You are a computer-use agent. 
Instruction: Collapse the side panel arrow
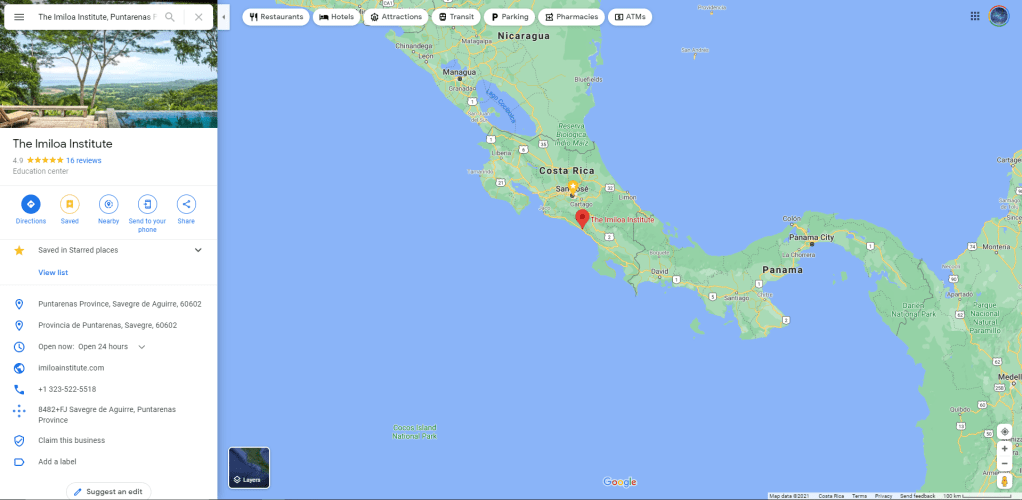pyautogui.click(x=224, y=17)
